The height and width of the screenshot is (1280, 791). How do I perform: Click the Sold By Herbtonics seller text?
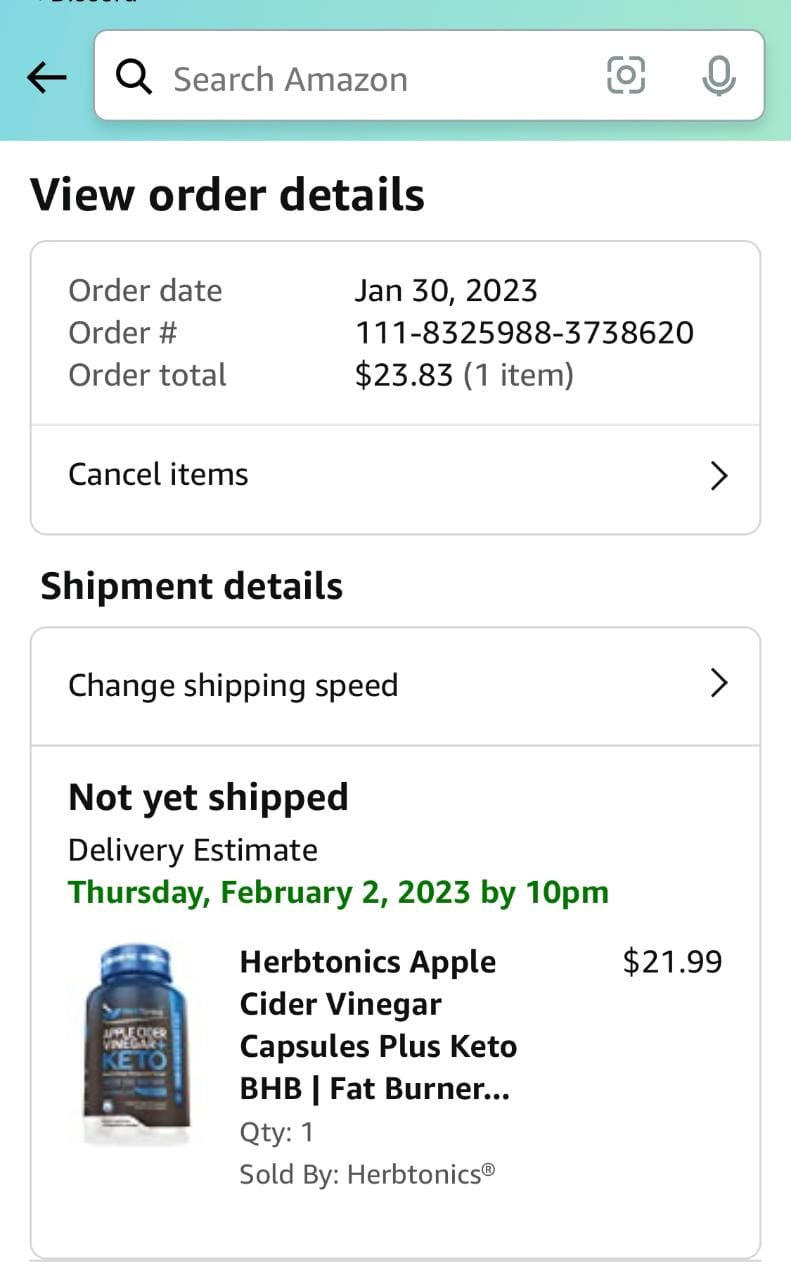pos(367,1174)
